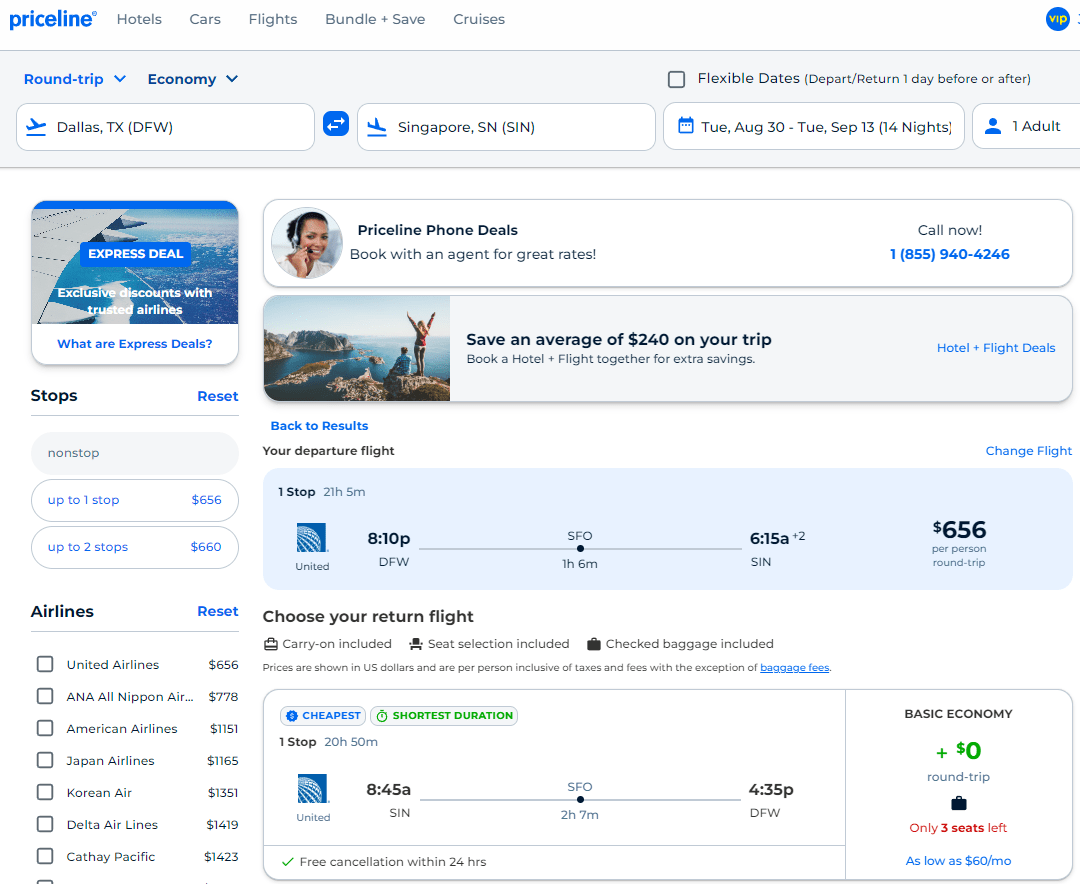This screenshot has width=1080, height=884.
Task: Click the swap origin and destination icon
Action: pyautogui.click(x=335, y=124)
